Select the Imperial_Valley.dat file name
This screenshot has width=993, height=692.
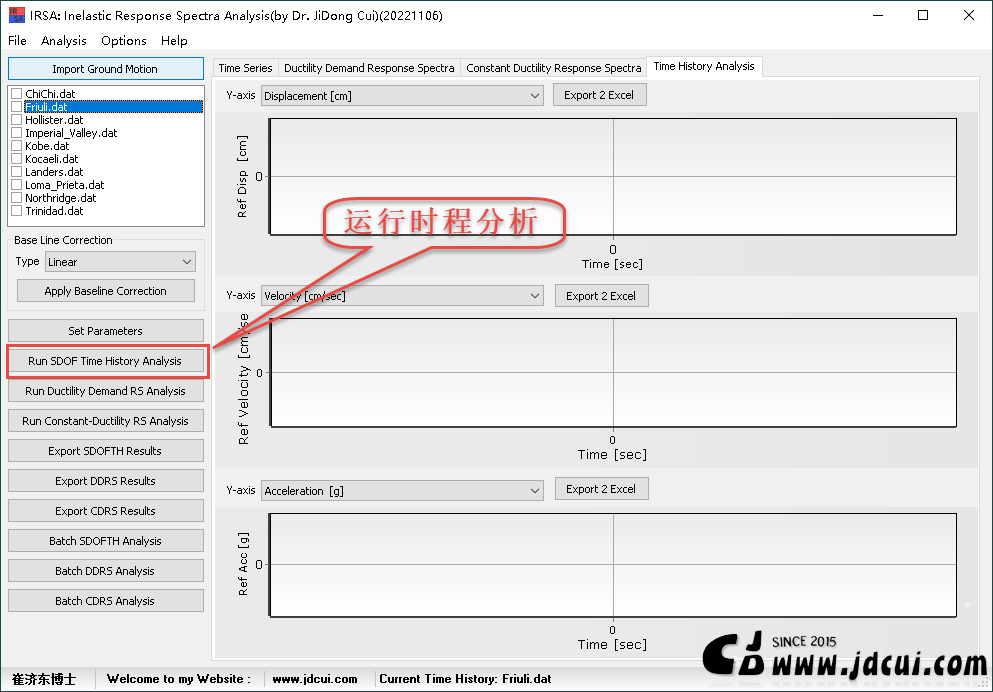(71, 133)
